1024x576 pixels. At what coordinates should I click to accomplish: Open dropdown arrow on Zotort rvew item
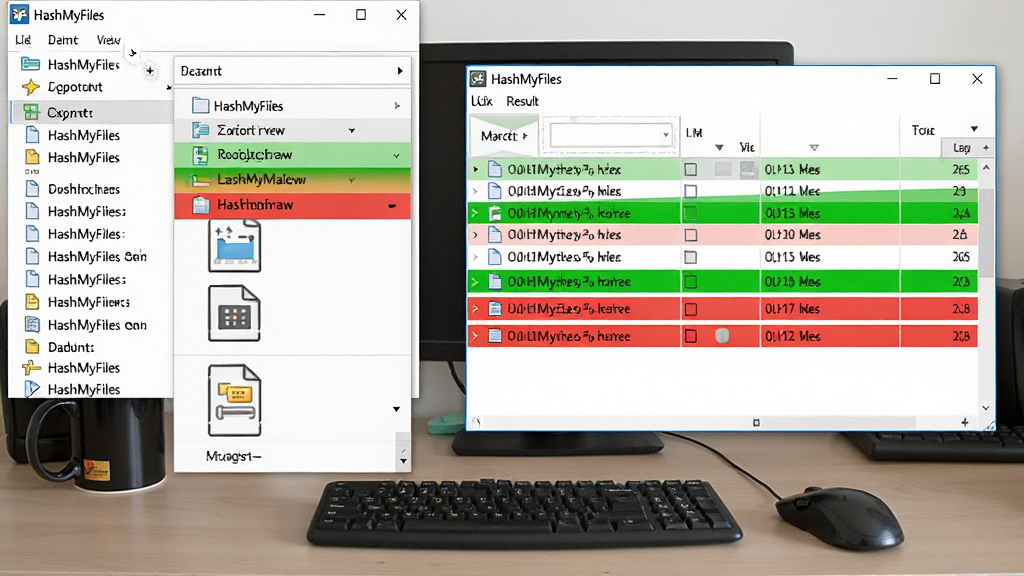point(351,131)
